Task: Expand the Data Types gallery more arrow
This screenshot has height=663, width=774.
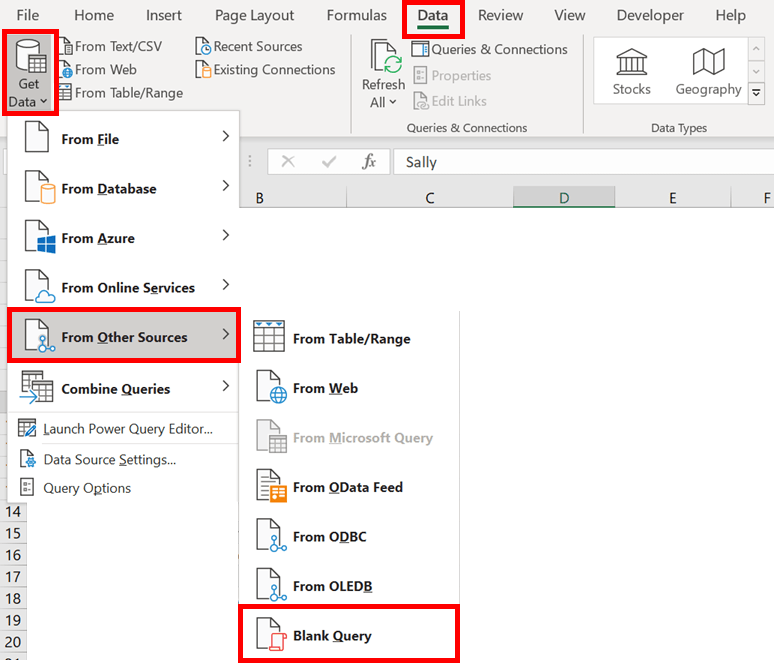Action: [x=756, y=92]
